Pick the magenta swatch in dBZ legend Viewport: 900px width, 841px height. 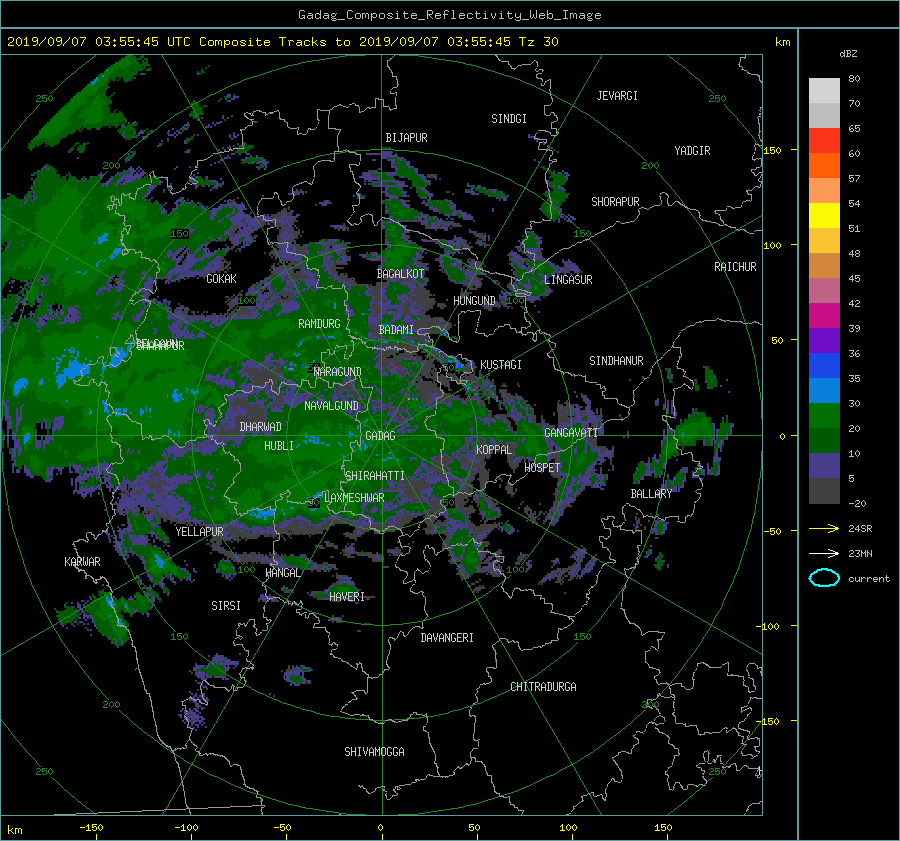[824, 315]
